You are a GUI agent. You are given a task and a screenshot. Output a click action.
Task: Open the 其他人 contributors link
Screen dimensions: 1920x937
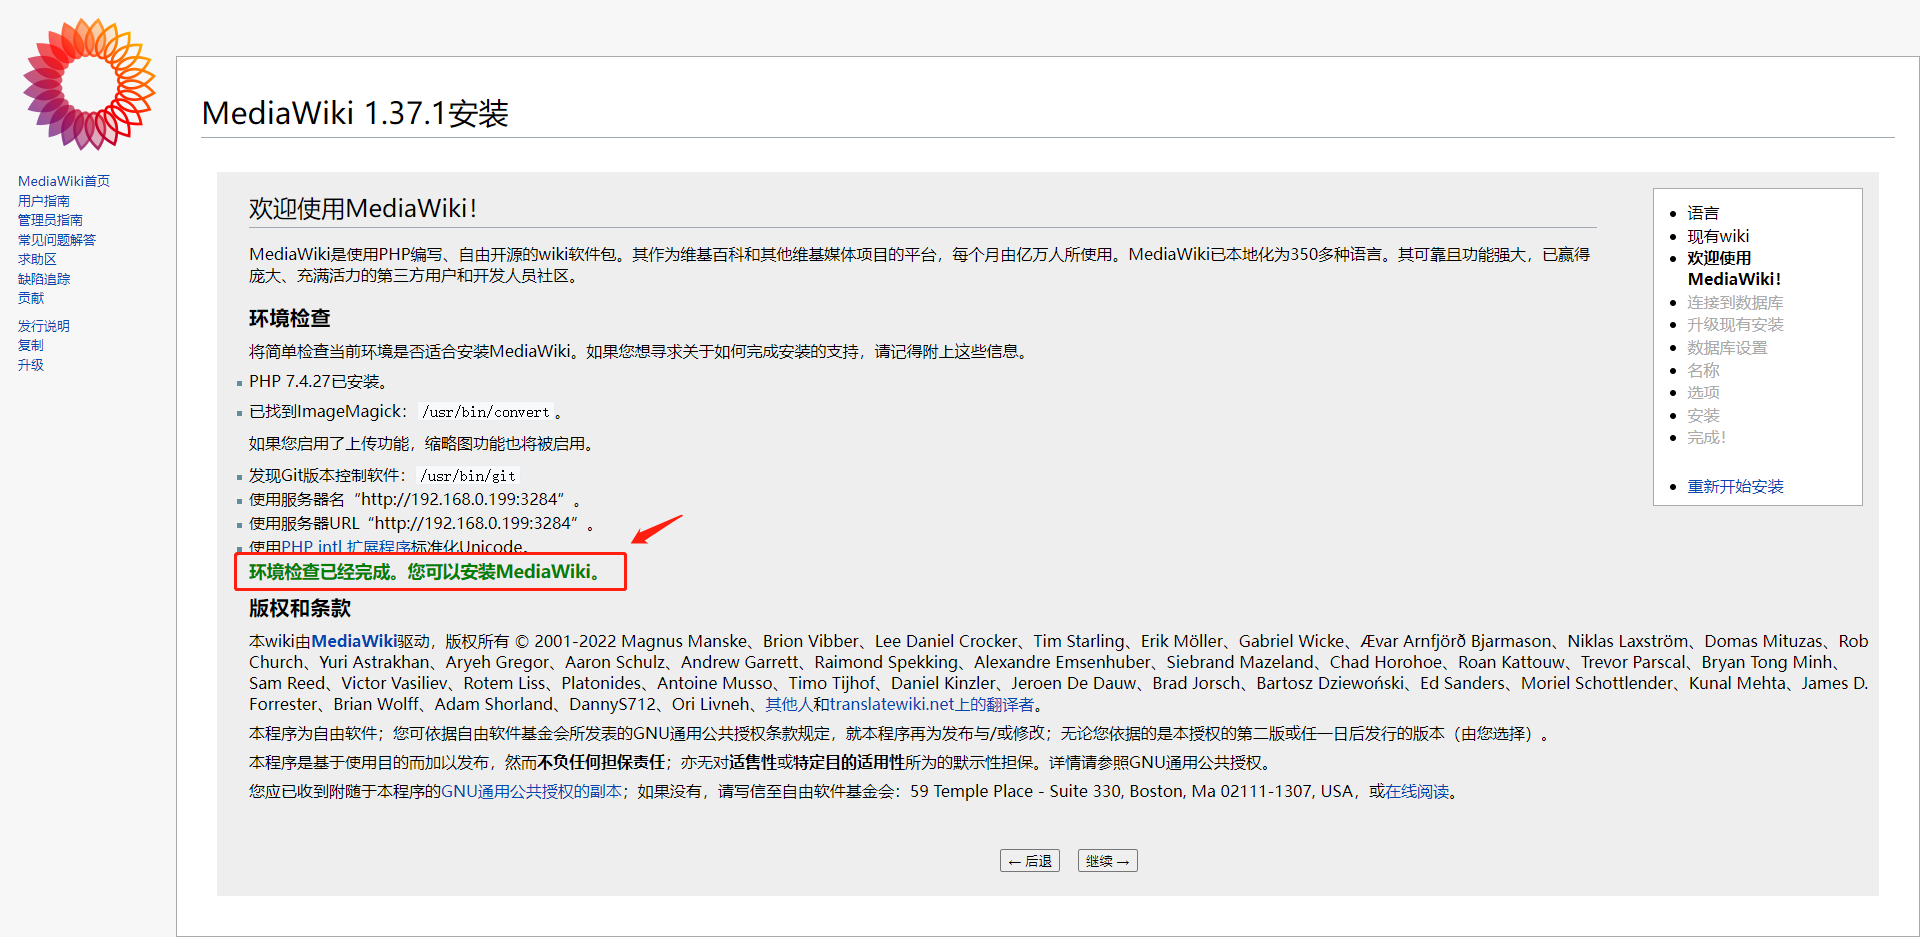coord(787,704)
